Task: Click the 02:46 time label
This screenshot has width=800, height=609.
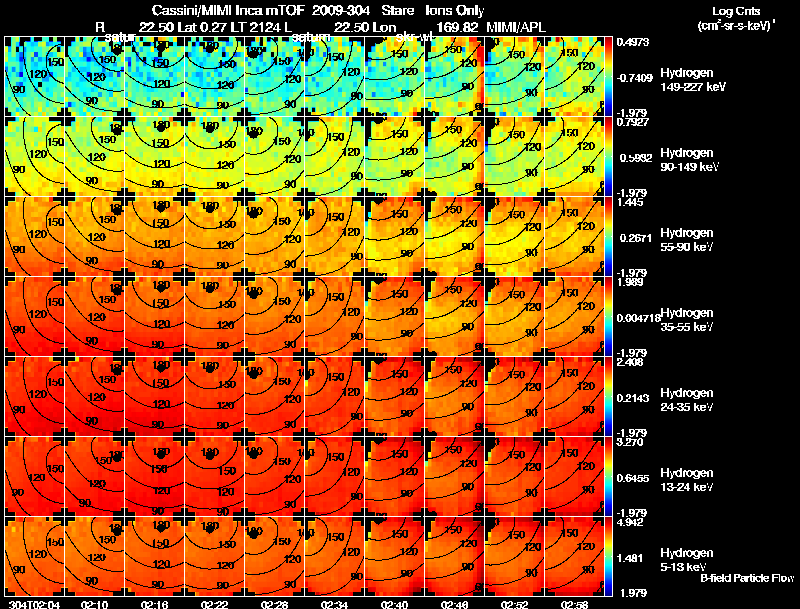Action: tap(455, 604)
